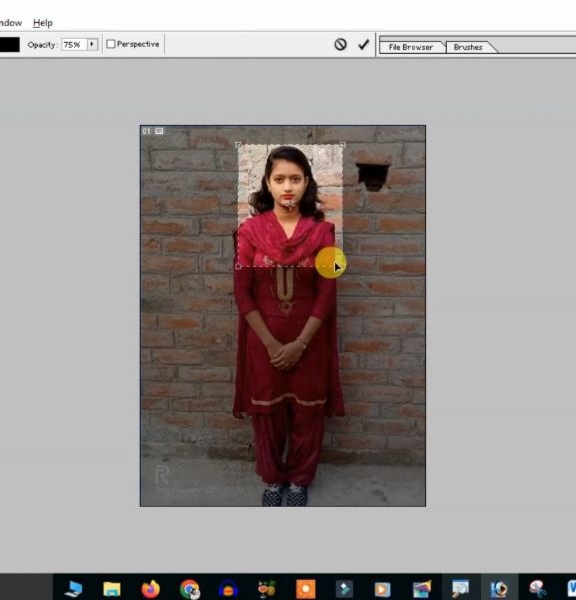Commit the crop with the checkmark icon
This screenshot has width=576, height=600.
pos(363,45)
